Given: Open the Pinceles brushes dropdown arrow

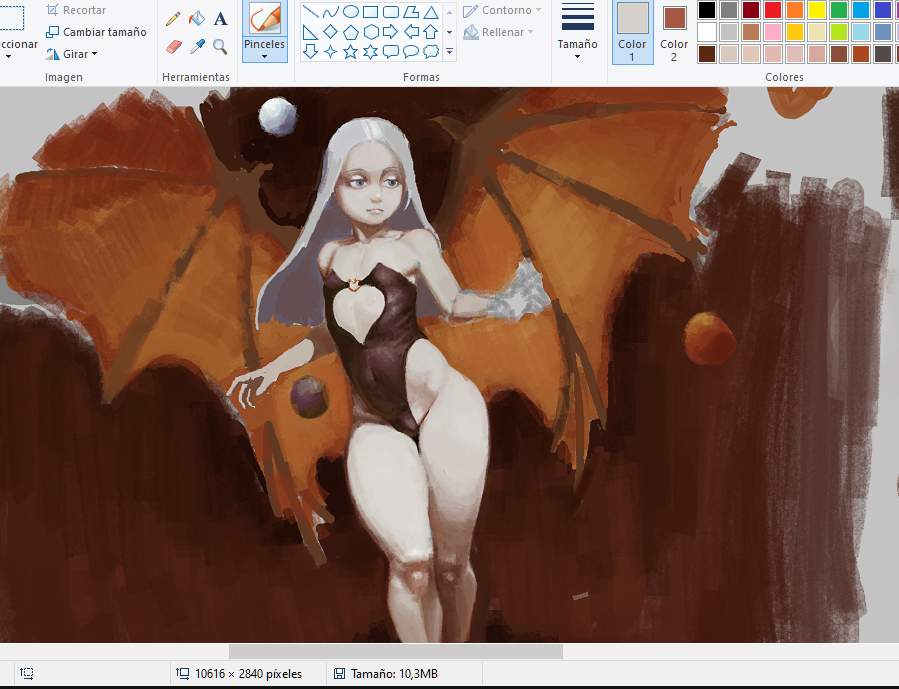Looking at the screenshot, I should (x=264, y=56).
